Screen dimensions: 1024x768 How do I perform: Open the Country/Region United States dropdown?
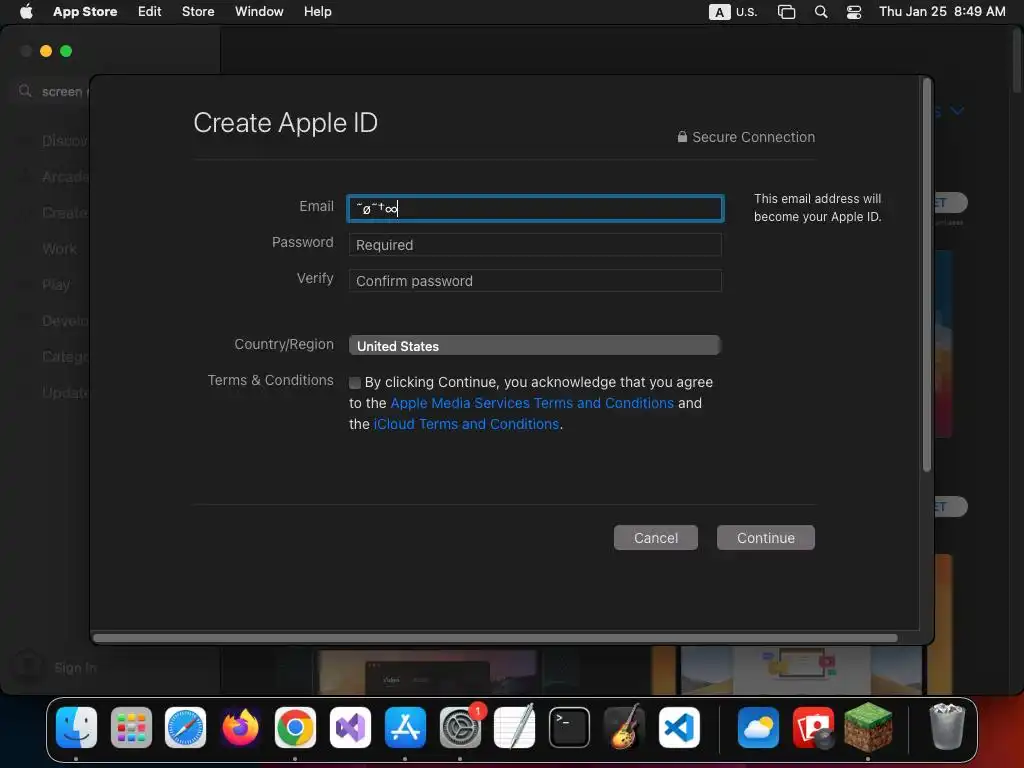tap(535, 345)
